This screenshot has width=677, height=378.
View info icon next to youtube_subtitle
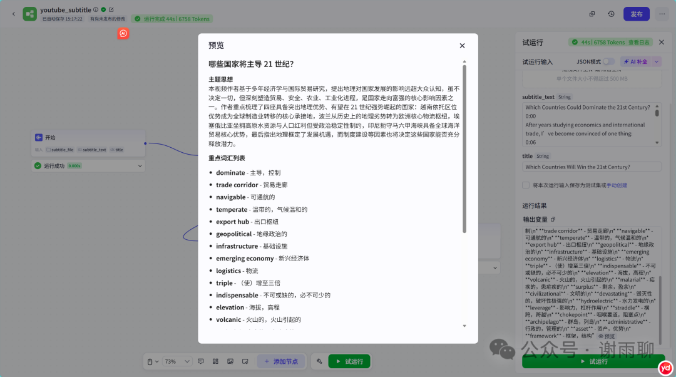[x=96, y=10]
